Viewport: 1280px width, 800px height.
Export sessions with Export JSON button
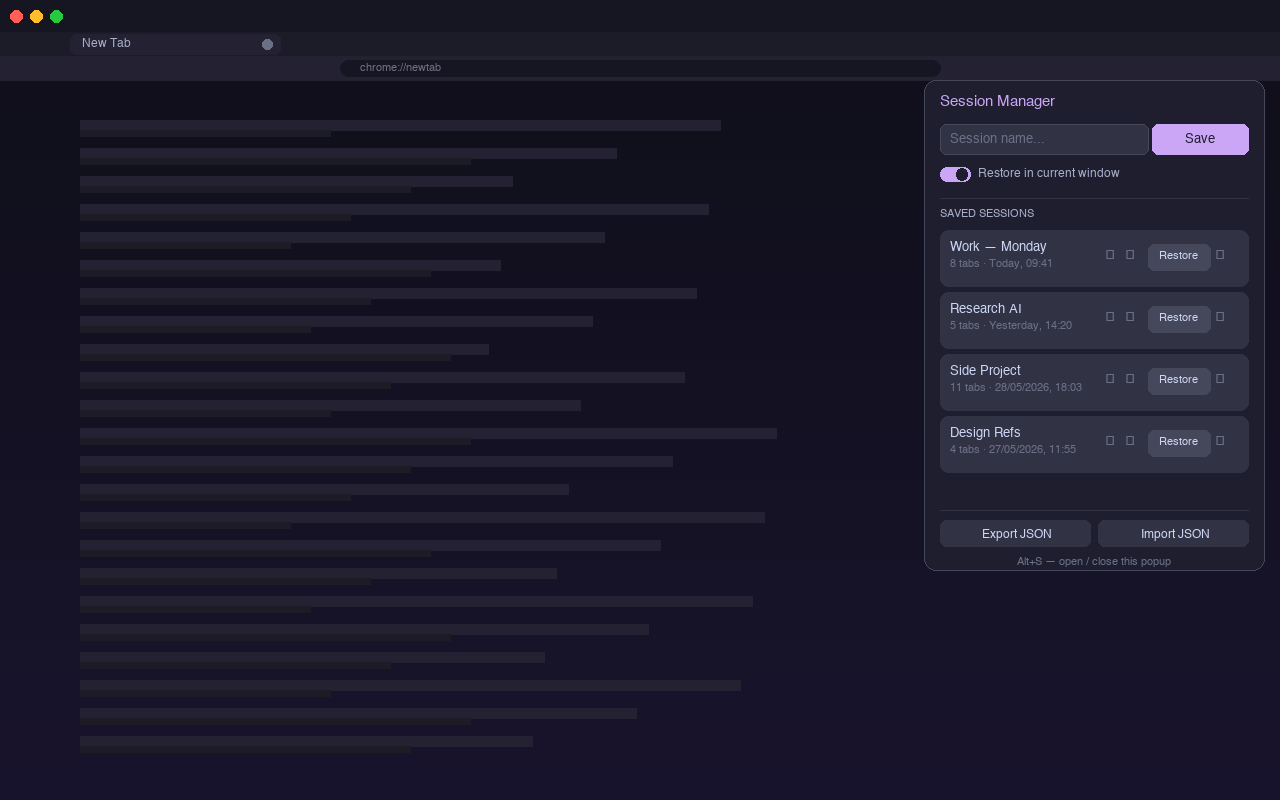pos(1015,534)
